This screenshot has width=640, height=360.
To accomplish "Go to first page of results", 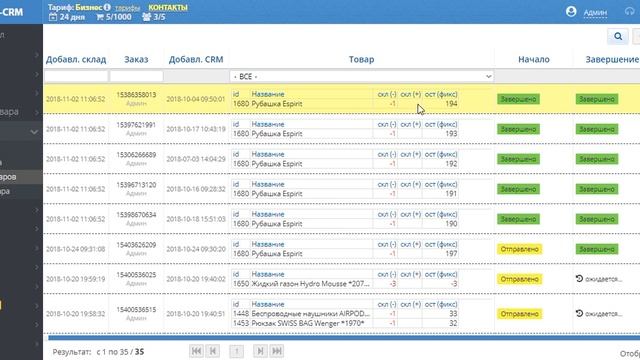I will (196, 351).
